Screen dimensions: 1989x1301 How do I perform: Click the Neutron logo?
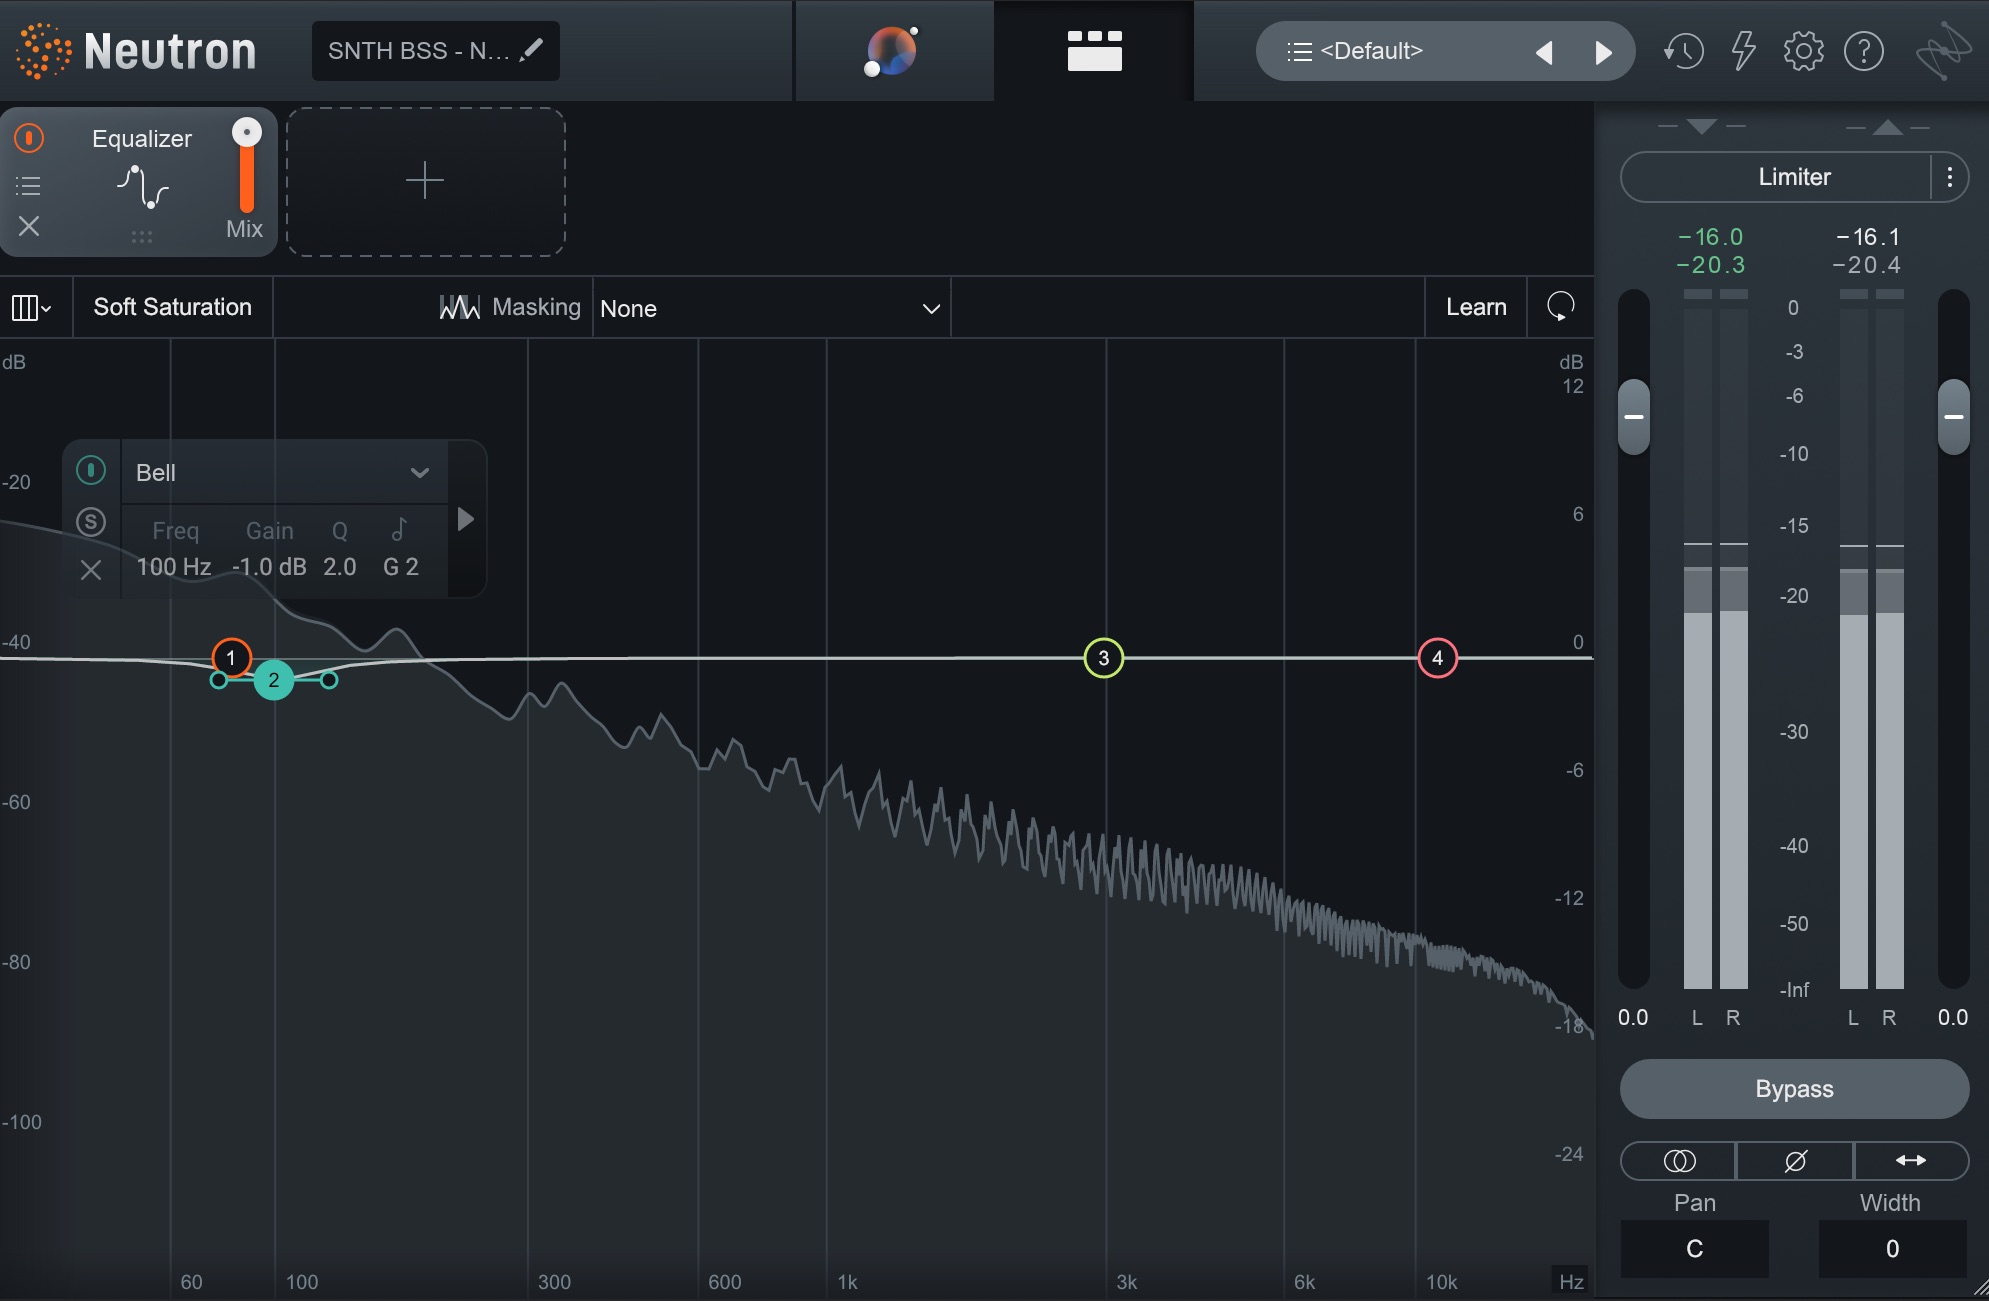click(137, 51)
